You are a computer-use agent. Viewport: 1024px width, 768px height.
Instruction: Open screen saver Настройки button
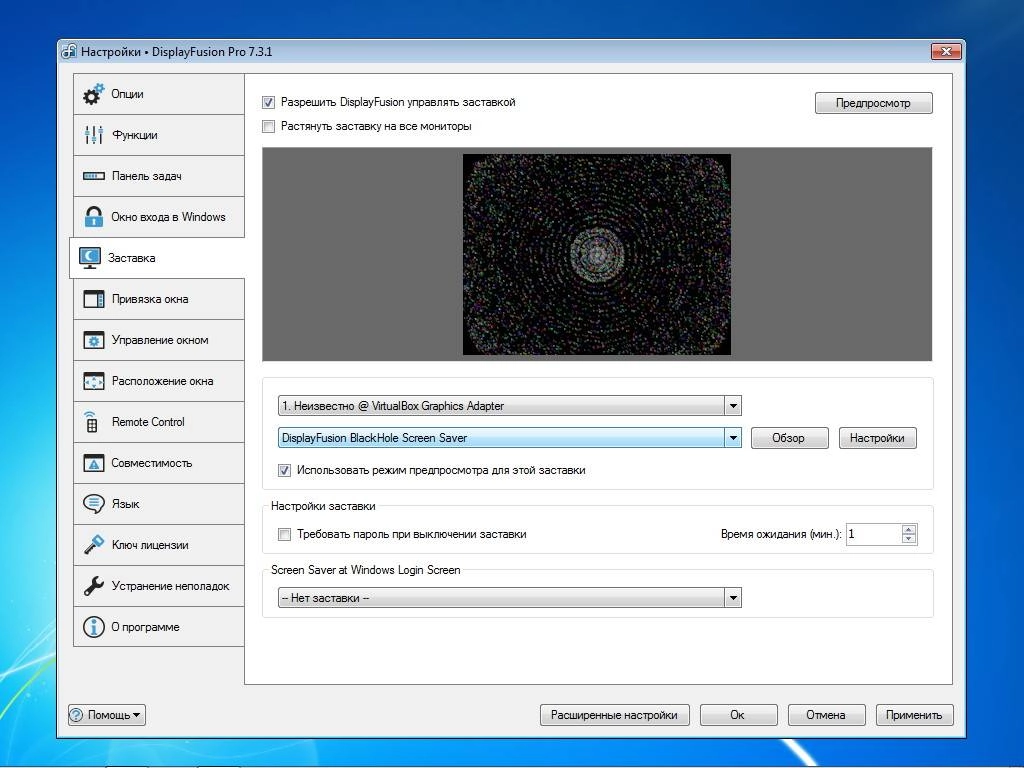877,438
